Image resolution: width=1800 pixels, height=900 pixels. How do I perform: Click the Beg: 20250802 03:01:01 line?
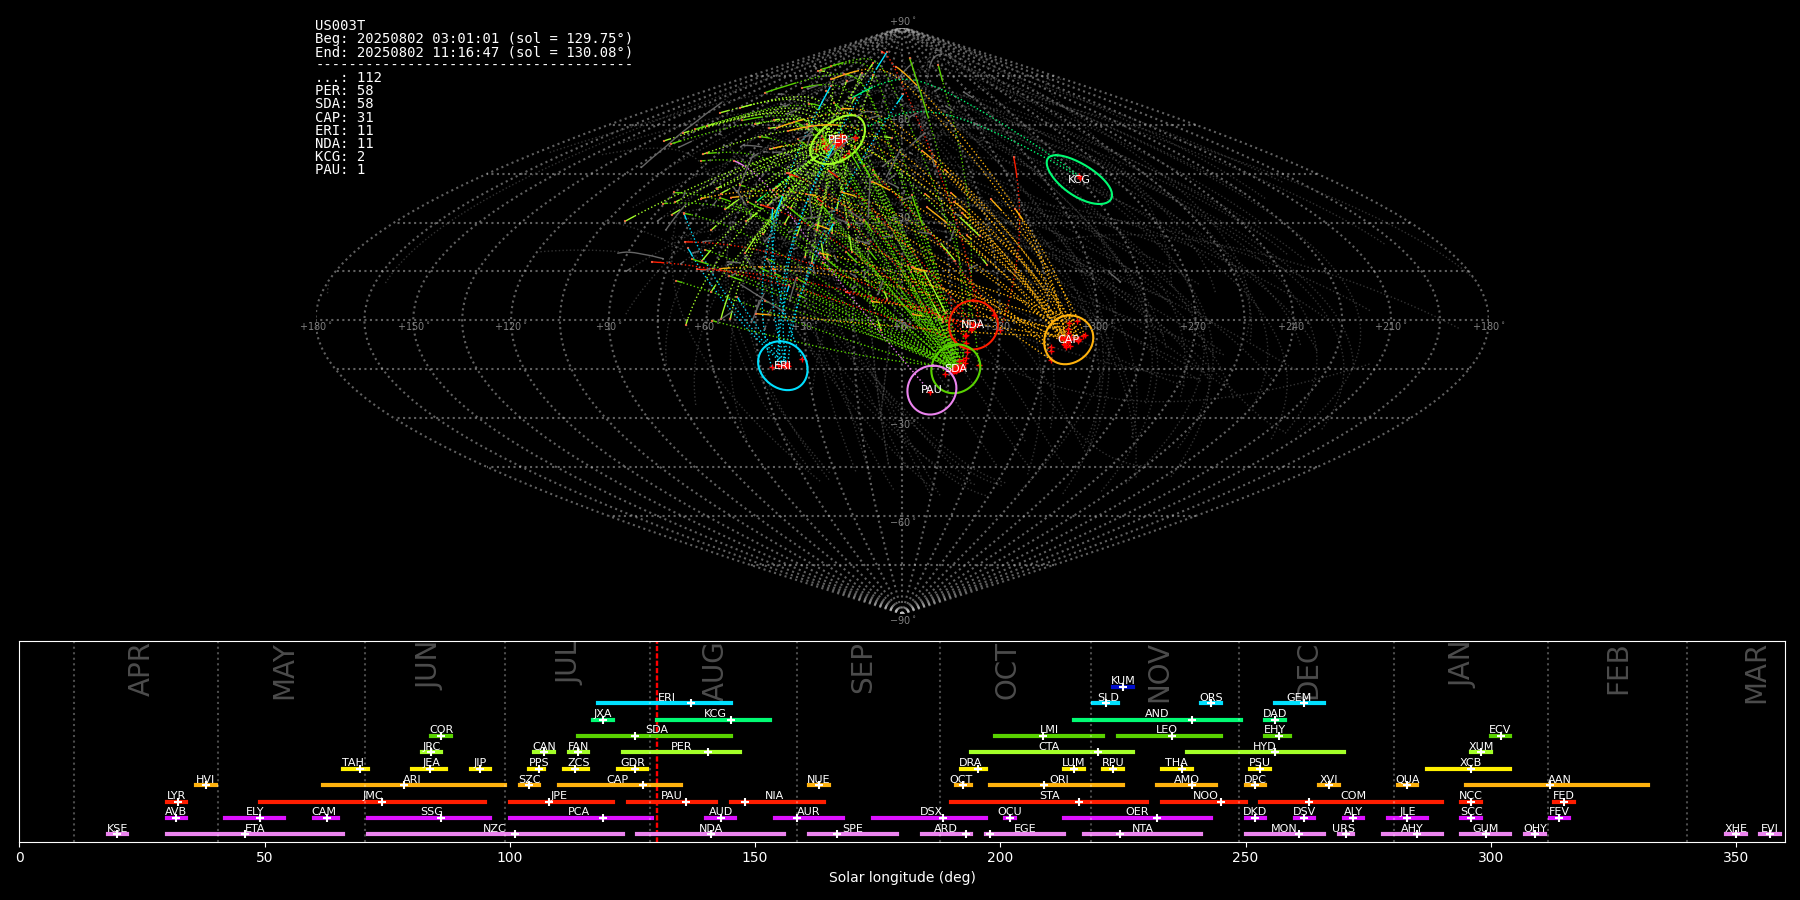pyautogui.click(x=474, y=39)
